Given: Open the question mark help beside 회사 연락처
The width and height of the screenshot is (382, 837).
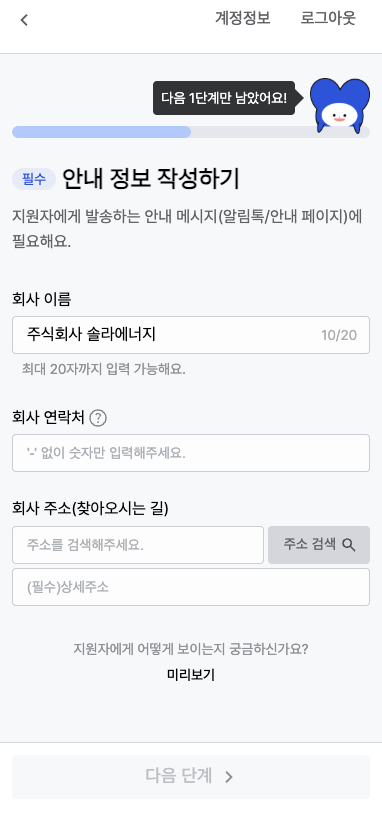Looking at the screenshot, I should [98, 418].
